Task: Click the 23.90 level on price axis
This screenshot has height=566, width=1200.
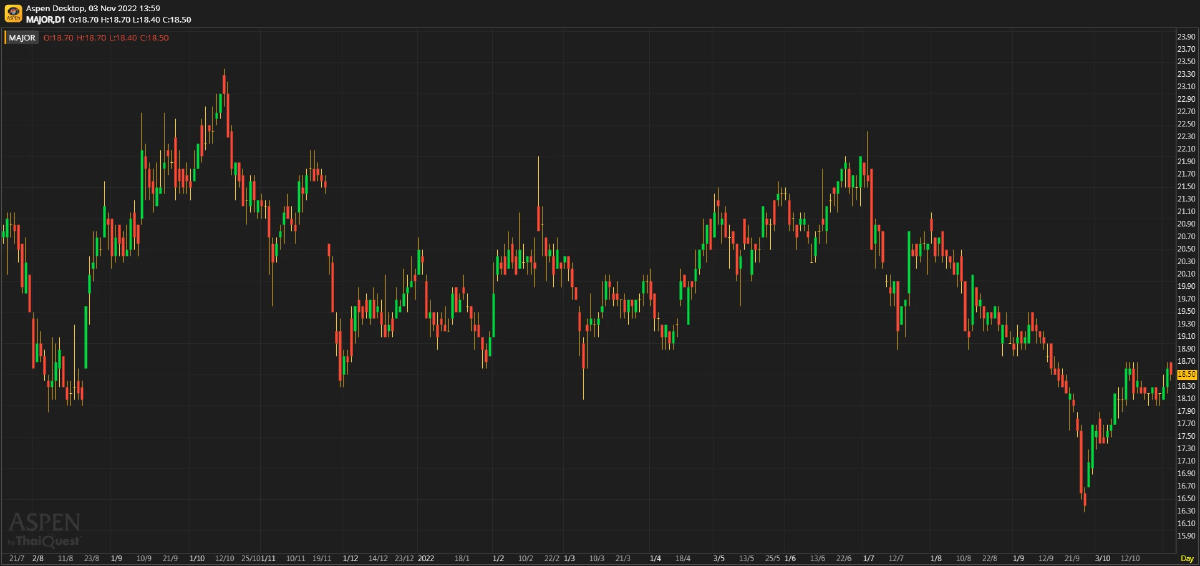Action: 1186,37
